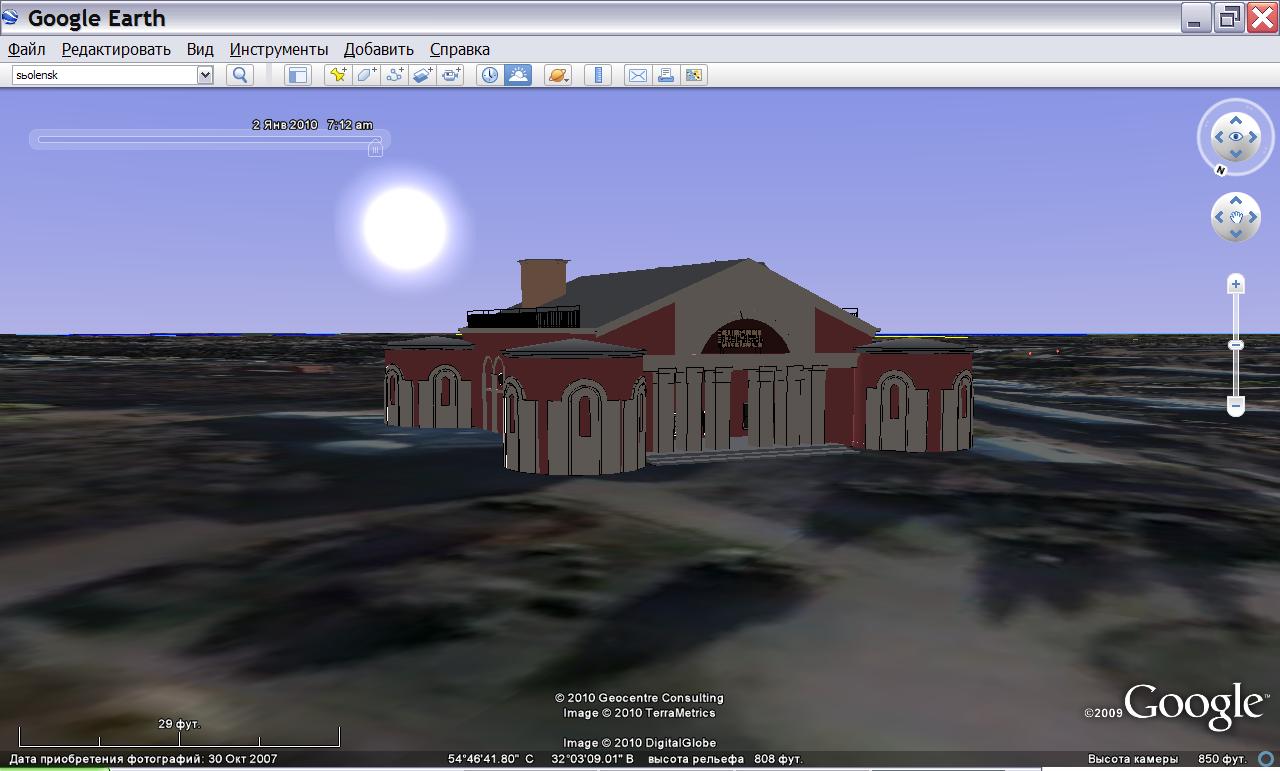Click 'Image © 2010 TerraMetrics' attribution
This screenshot has width=1280, height=771.
point(639,713)
